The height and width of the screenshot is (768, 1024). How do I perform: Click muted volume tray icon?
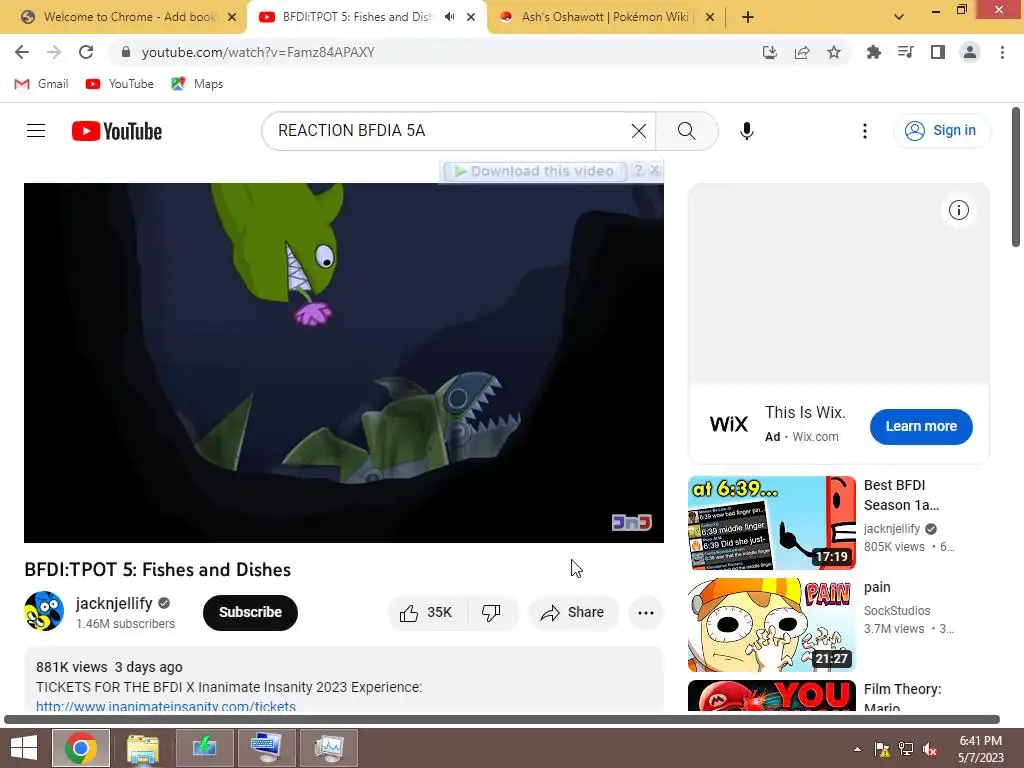click(930, 749)
